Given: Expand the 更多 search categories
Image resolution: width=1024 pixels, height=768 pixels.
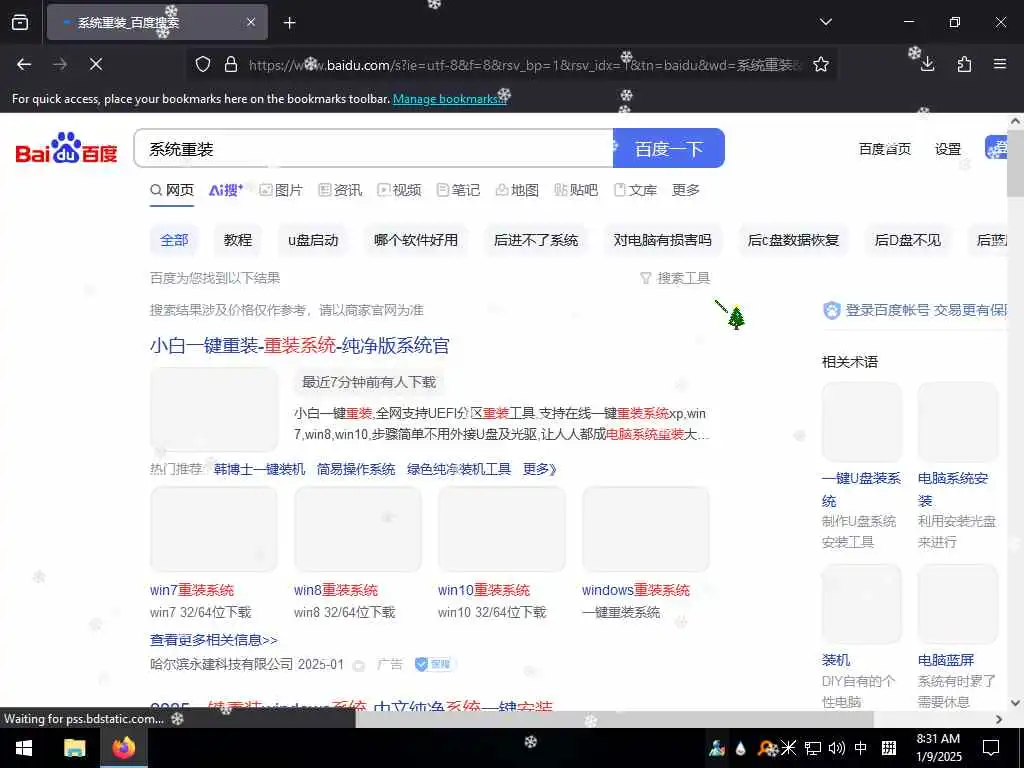Looking at the screenshot, I should pos(686,190).
